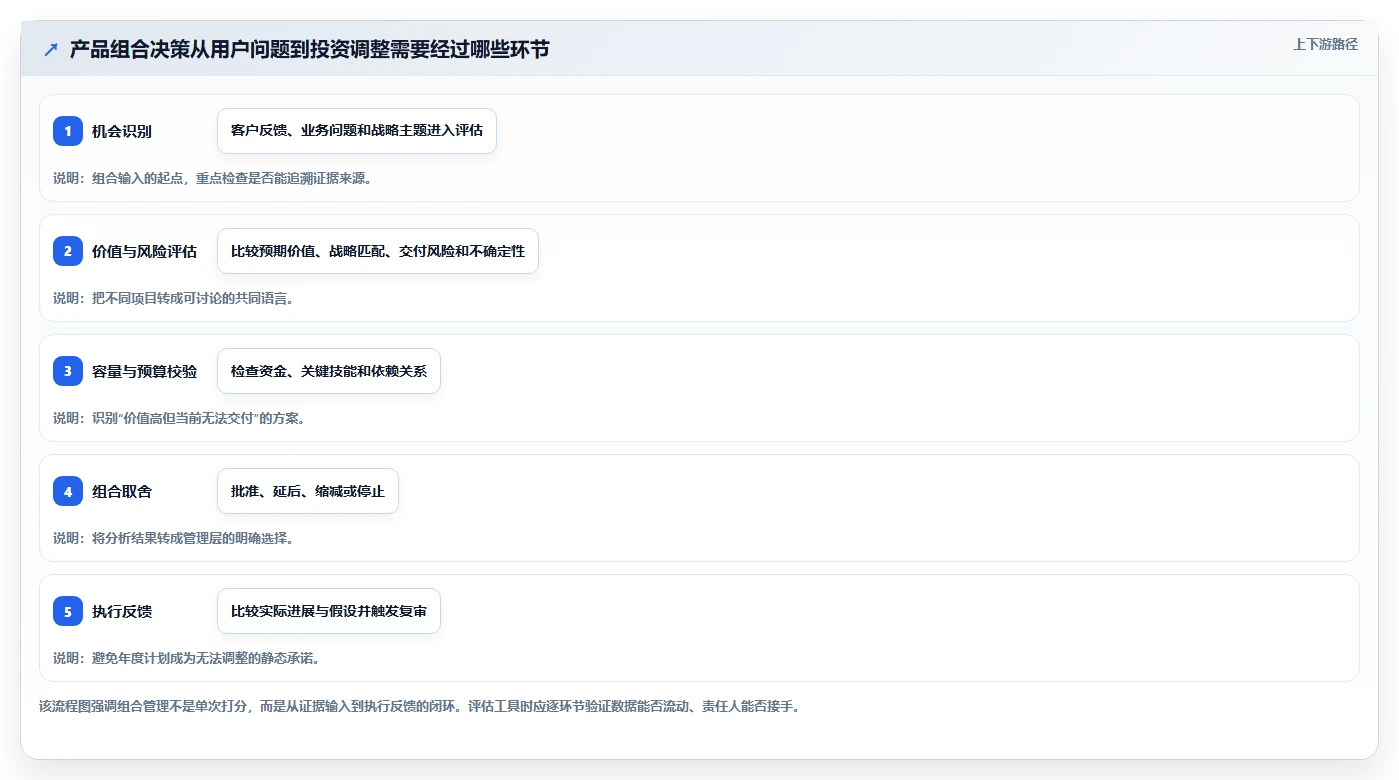
Task: Click the 组合取舍 step label
Action: [122, 491]
